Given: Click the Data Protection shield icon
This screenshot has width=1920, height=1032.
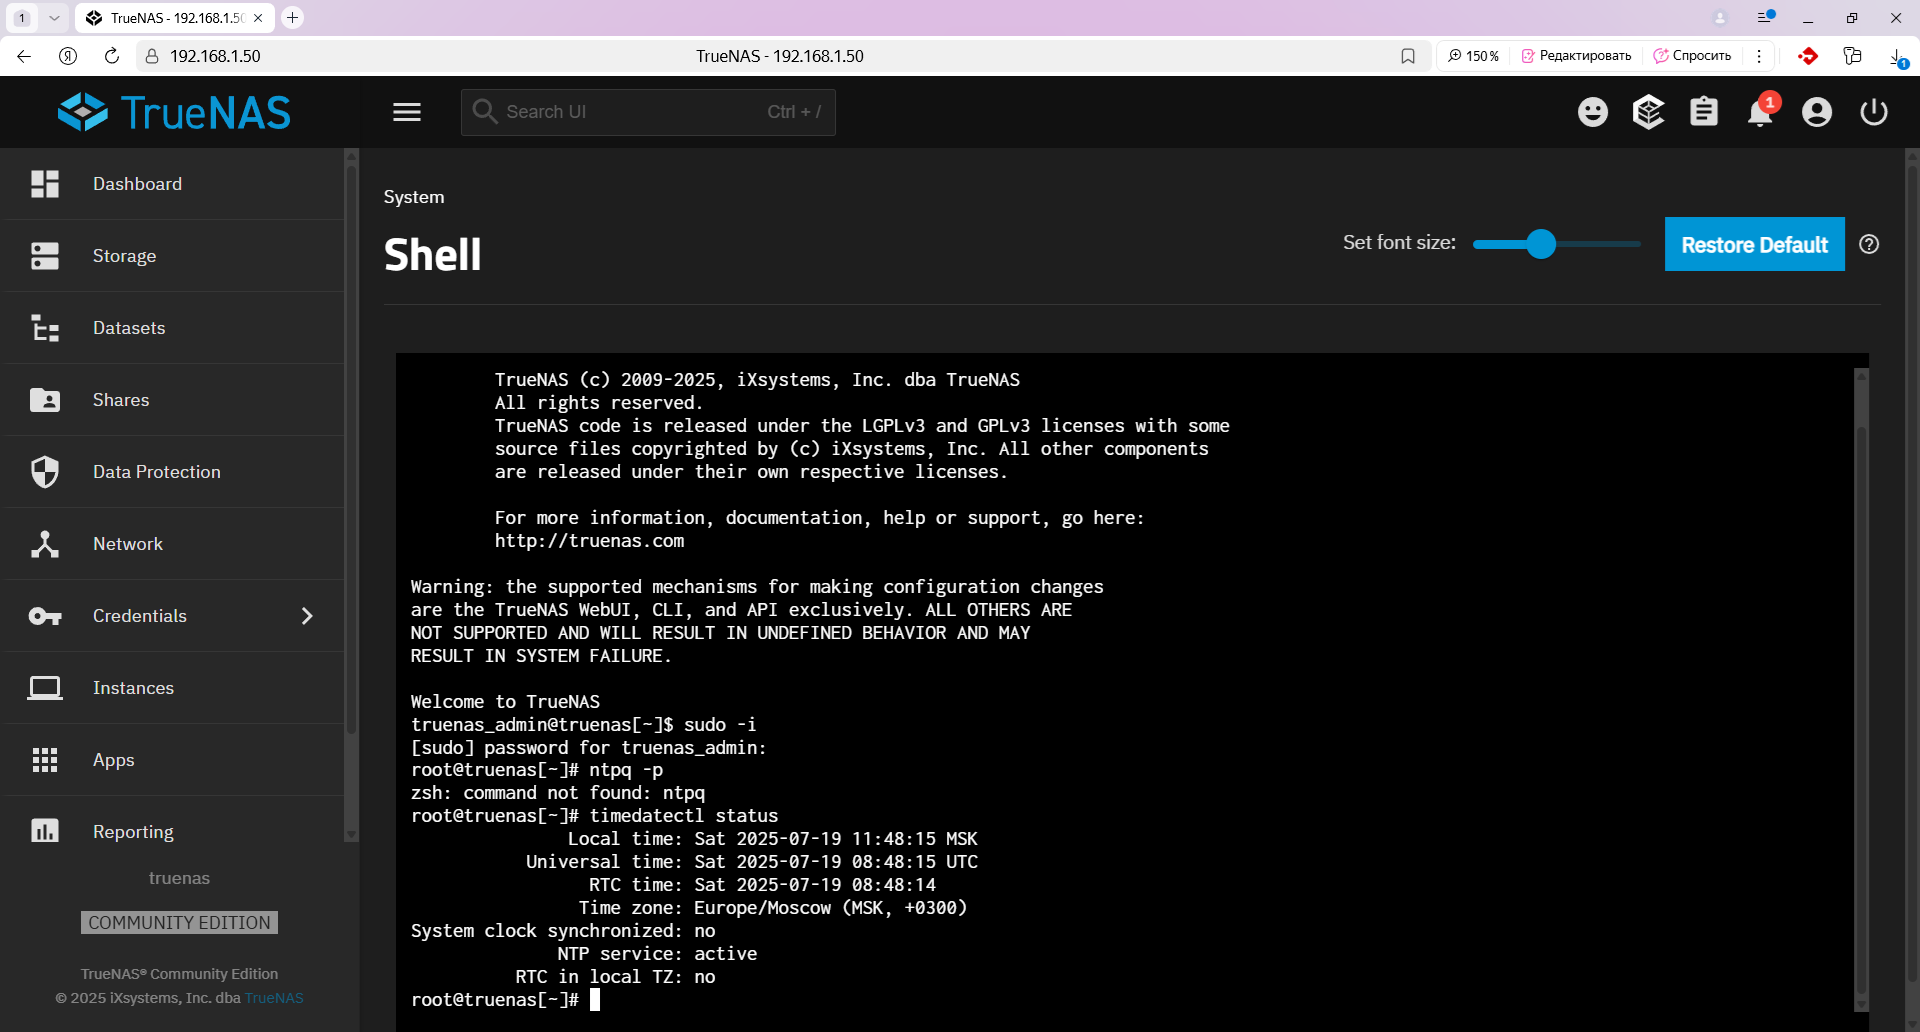Looking at the screenshot, I should click(x=45, y=472).
